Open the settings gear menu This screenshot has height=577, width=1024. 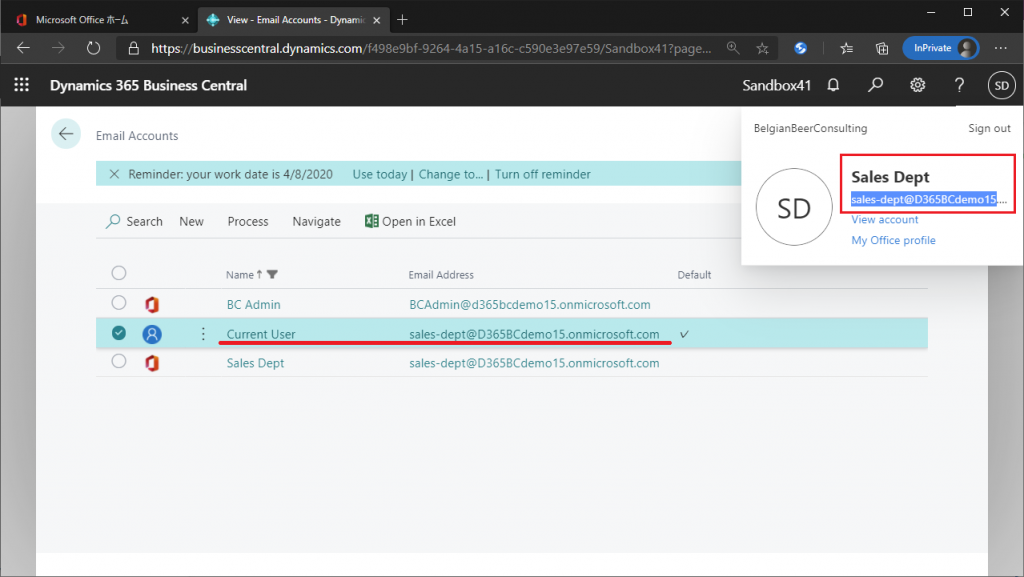click(x=918, y=86)
